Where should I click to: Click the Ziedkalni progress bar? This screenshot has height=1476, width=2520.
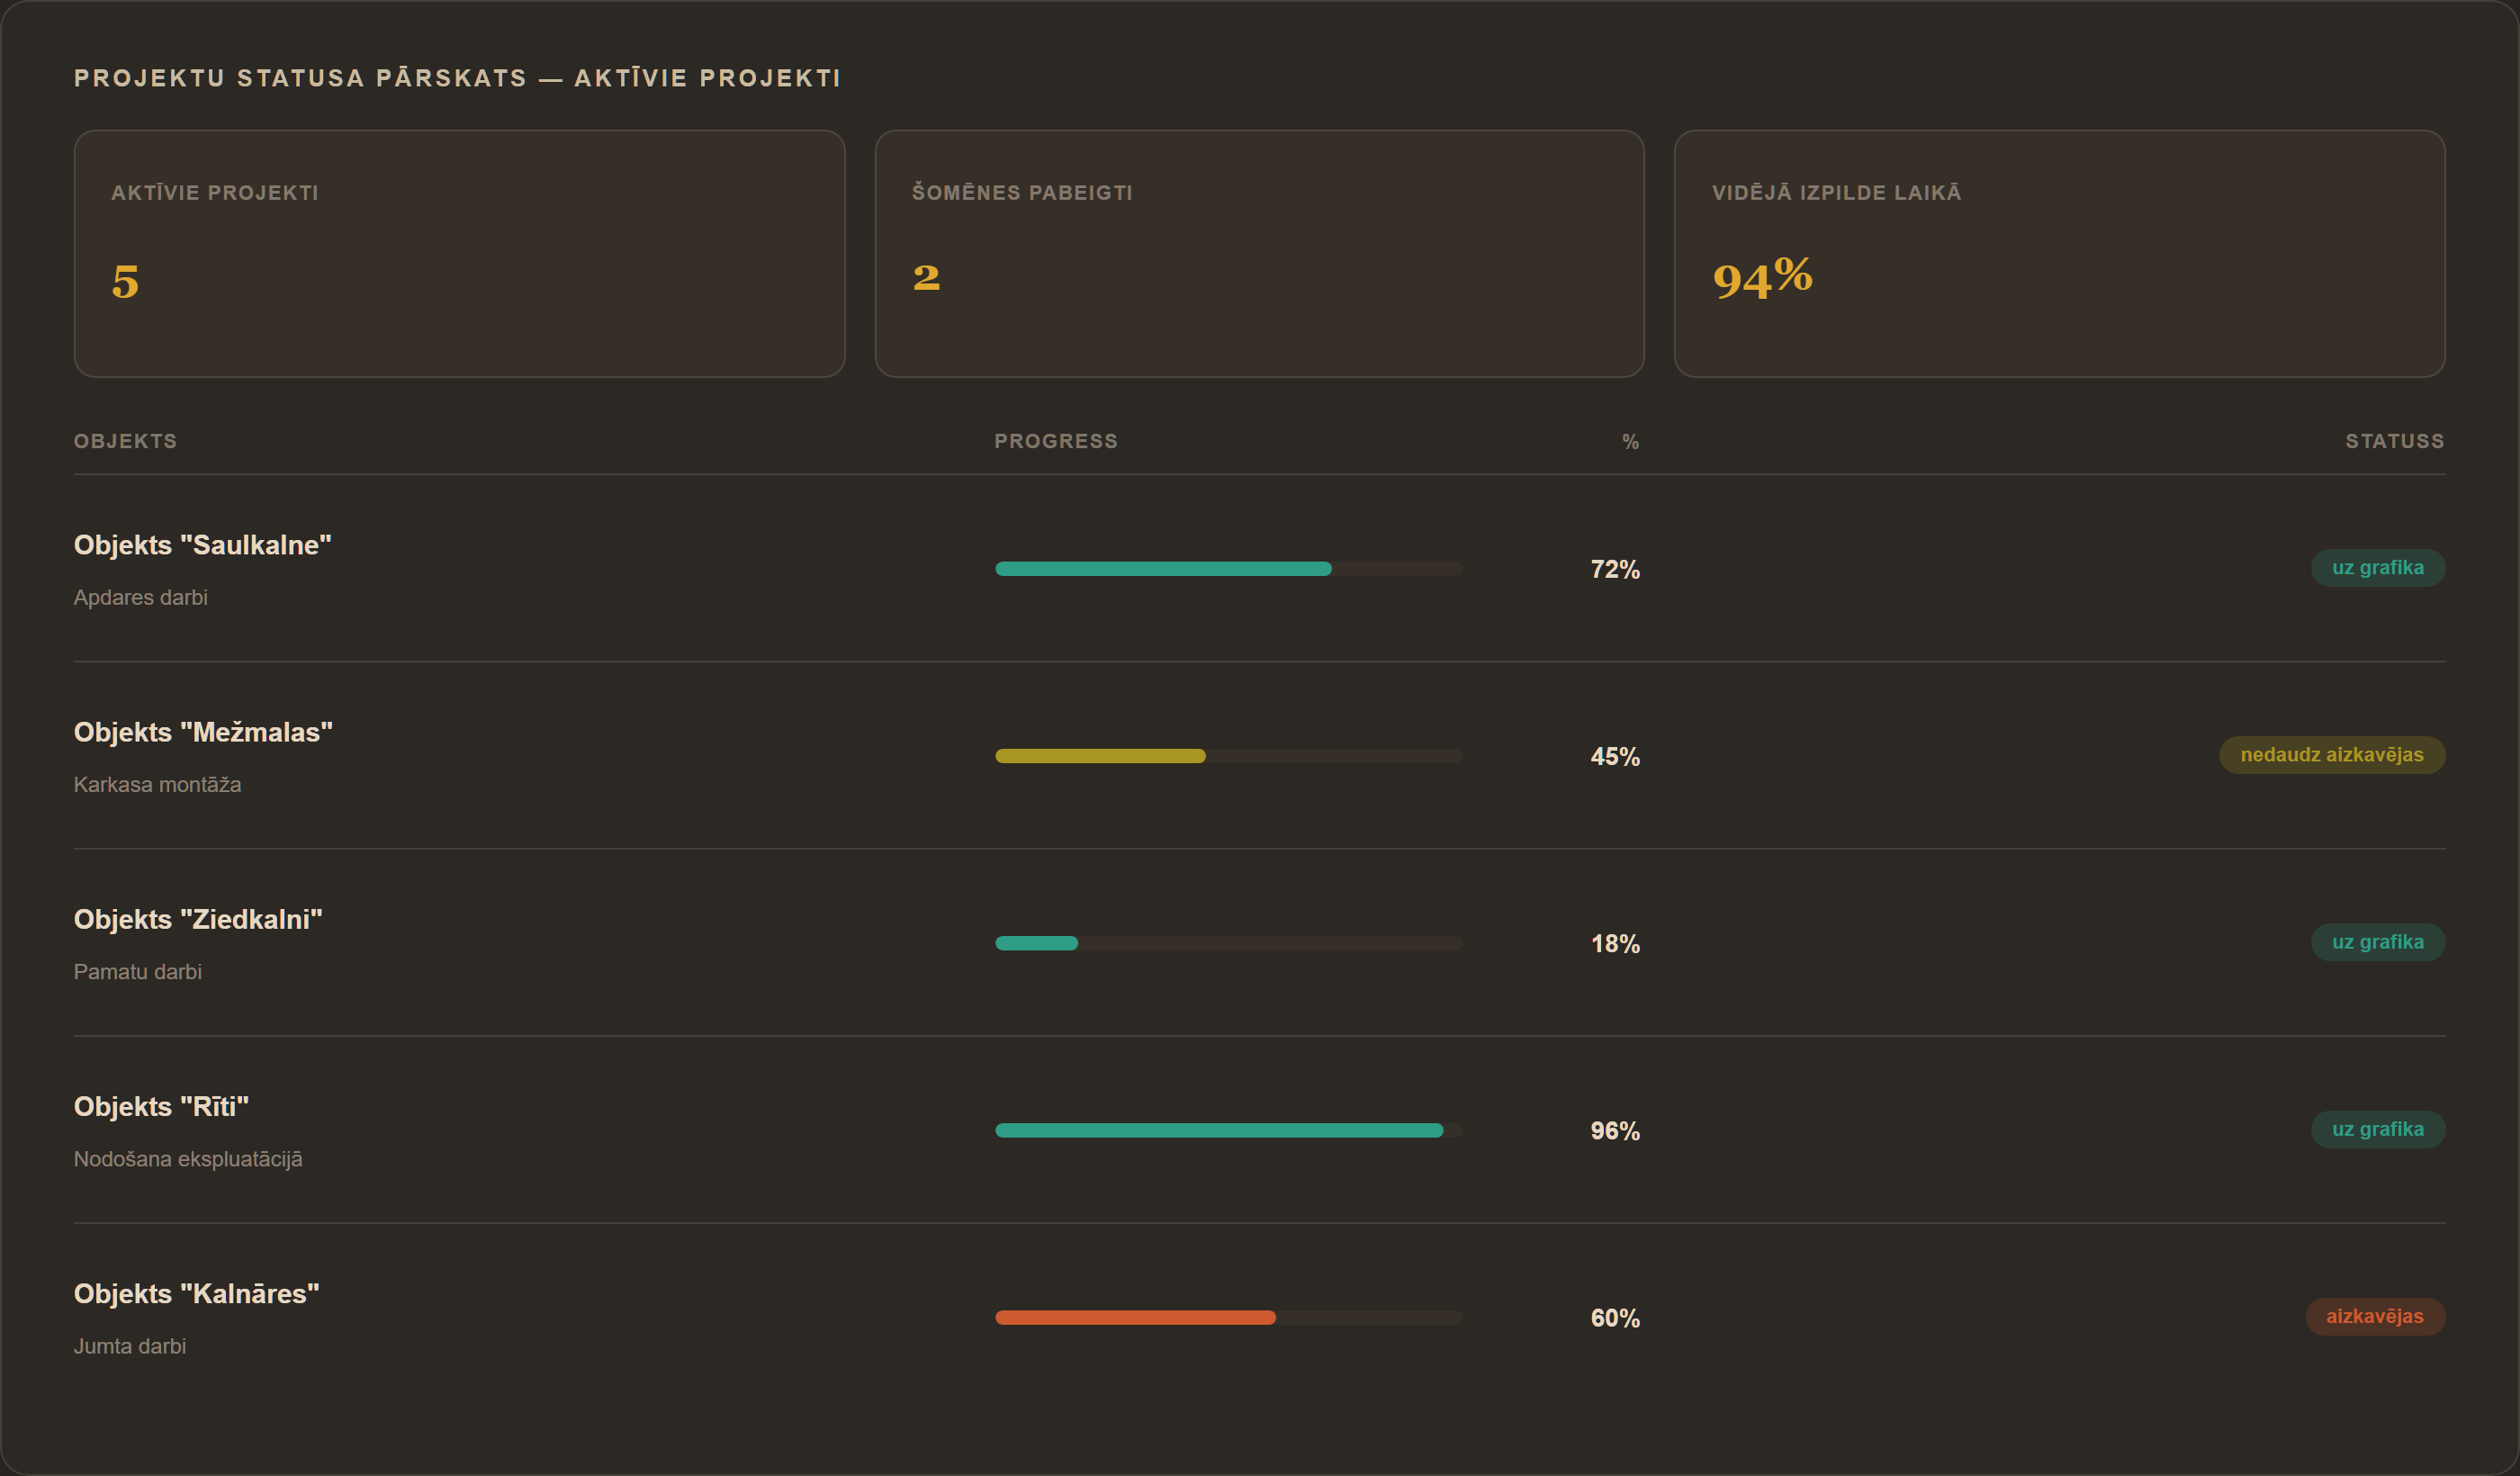1228,942
